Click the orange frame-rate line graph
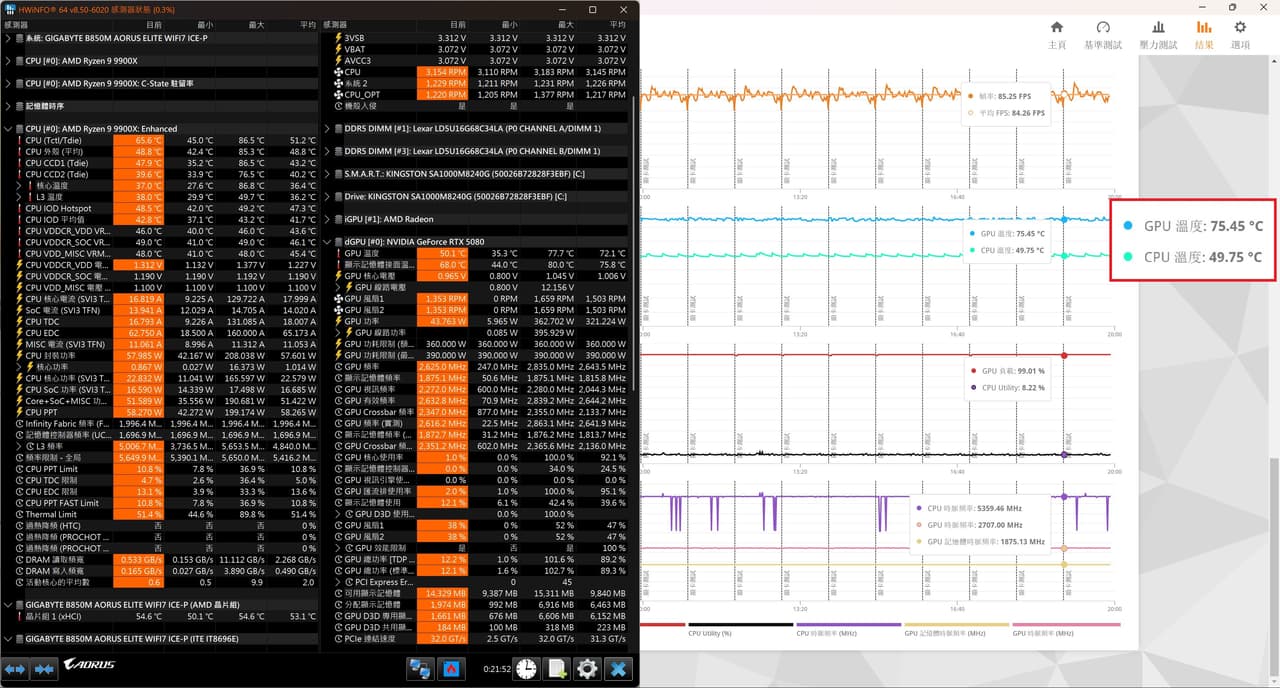The width and height of the screenshot is (1280, 688). point(875,95)
